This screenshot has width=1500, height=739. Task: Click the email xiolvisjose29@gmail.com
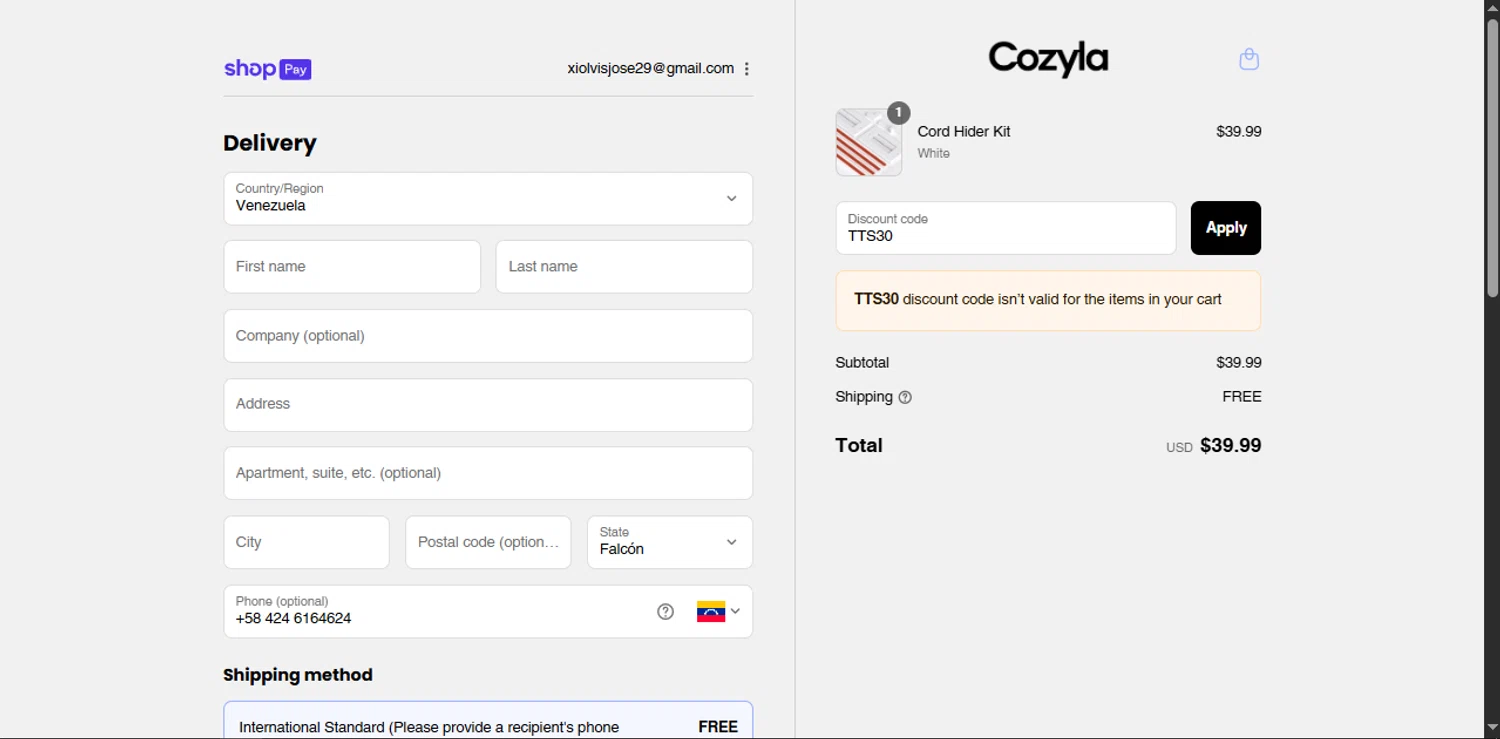pos(650,68)
